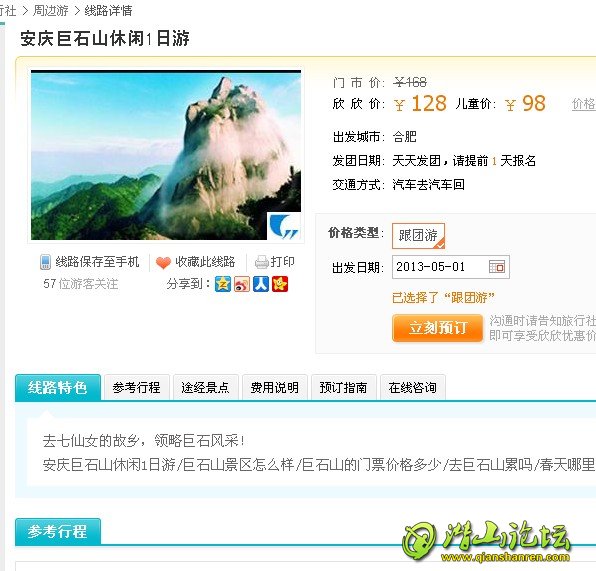This screenshot has height=571, width=596.
Task: Click the heart icon to favorite route
Action: point(163,263)
